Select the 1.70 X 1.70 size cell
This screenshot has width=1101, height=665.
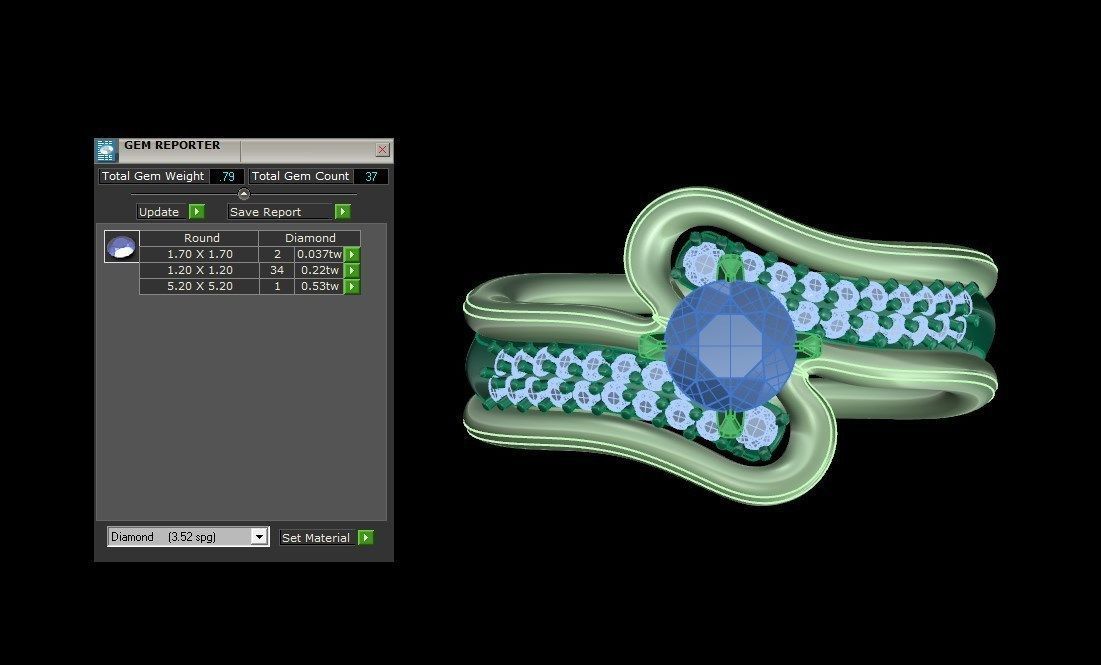pyautogui.click(x=199, y=254)
